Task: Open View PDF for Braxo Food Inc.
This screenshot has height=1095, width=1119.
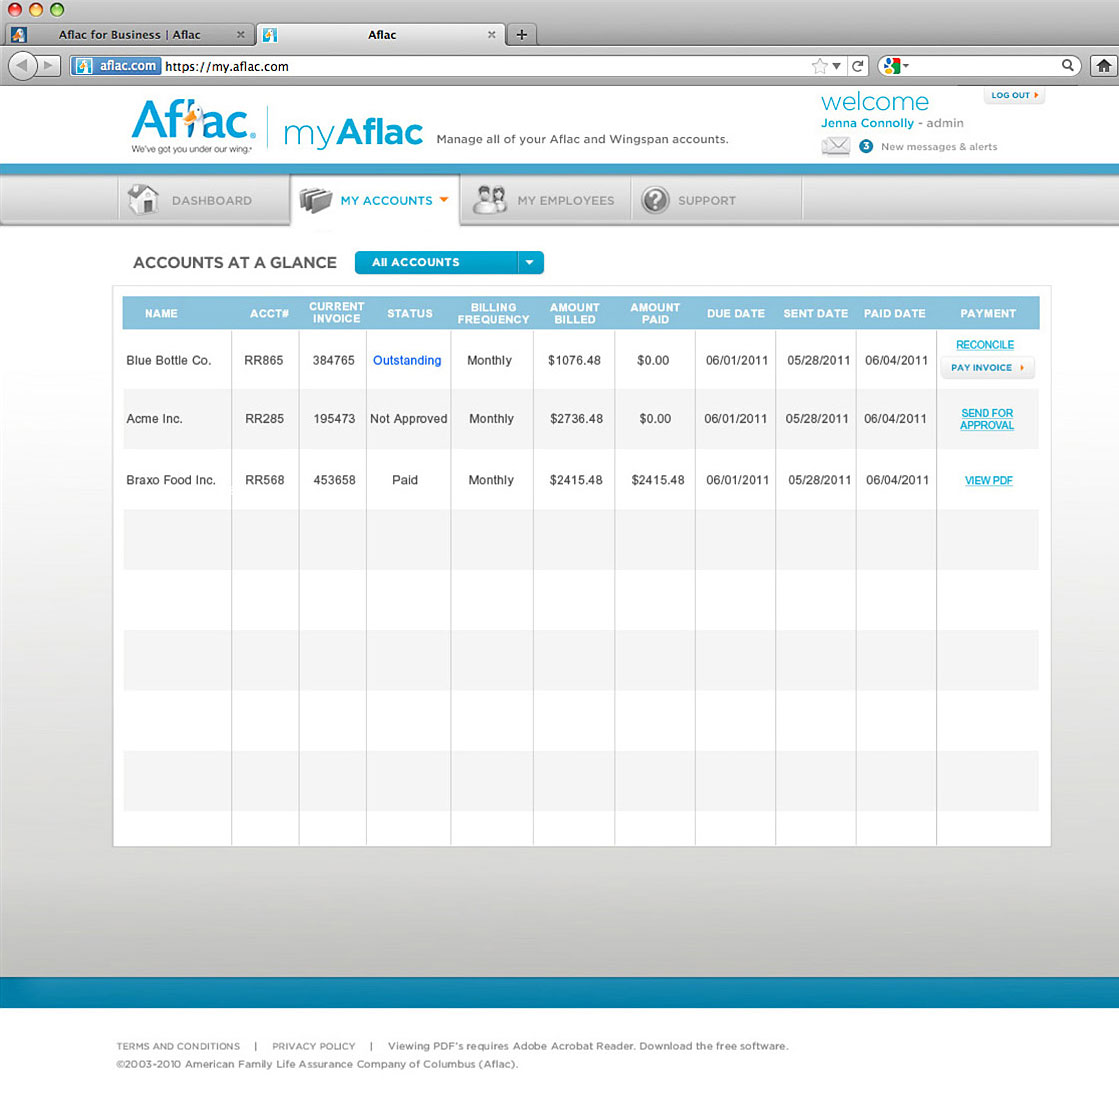Action: pyautogui.click(x=988, y=480)
